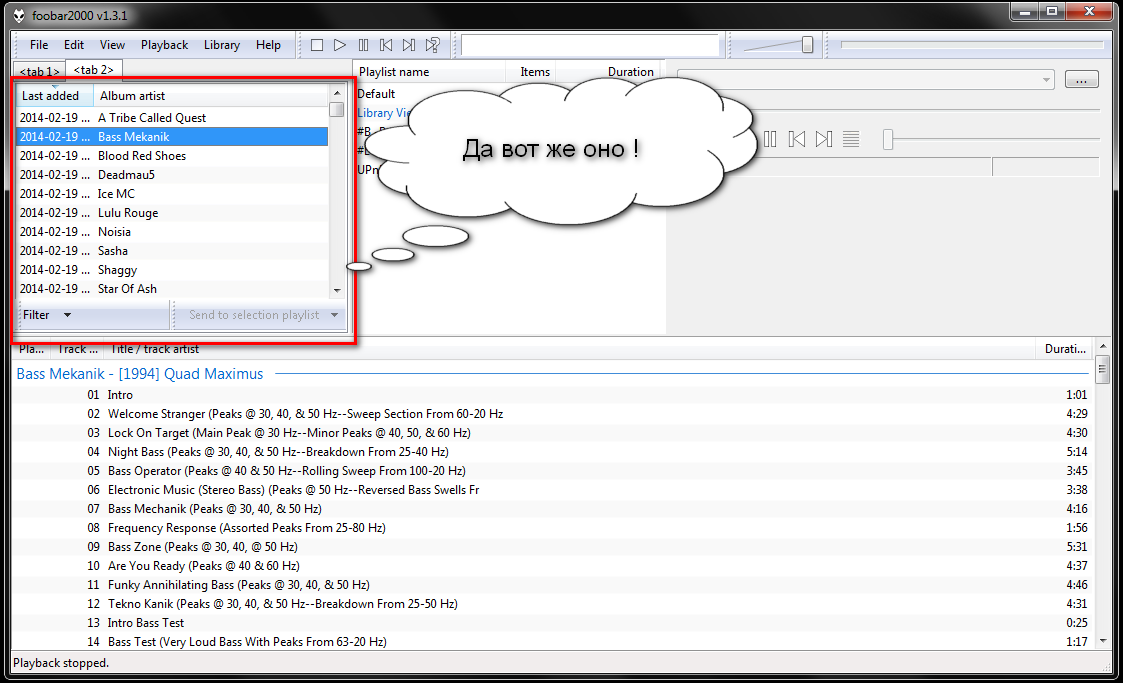1123x683 pixels.
Task: Switch to <tab 1>
Action: click(x=39, y=72)
